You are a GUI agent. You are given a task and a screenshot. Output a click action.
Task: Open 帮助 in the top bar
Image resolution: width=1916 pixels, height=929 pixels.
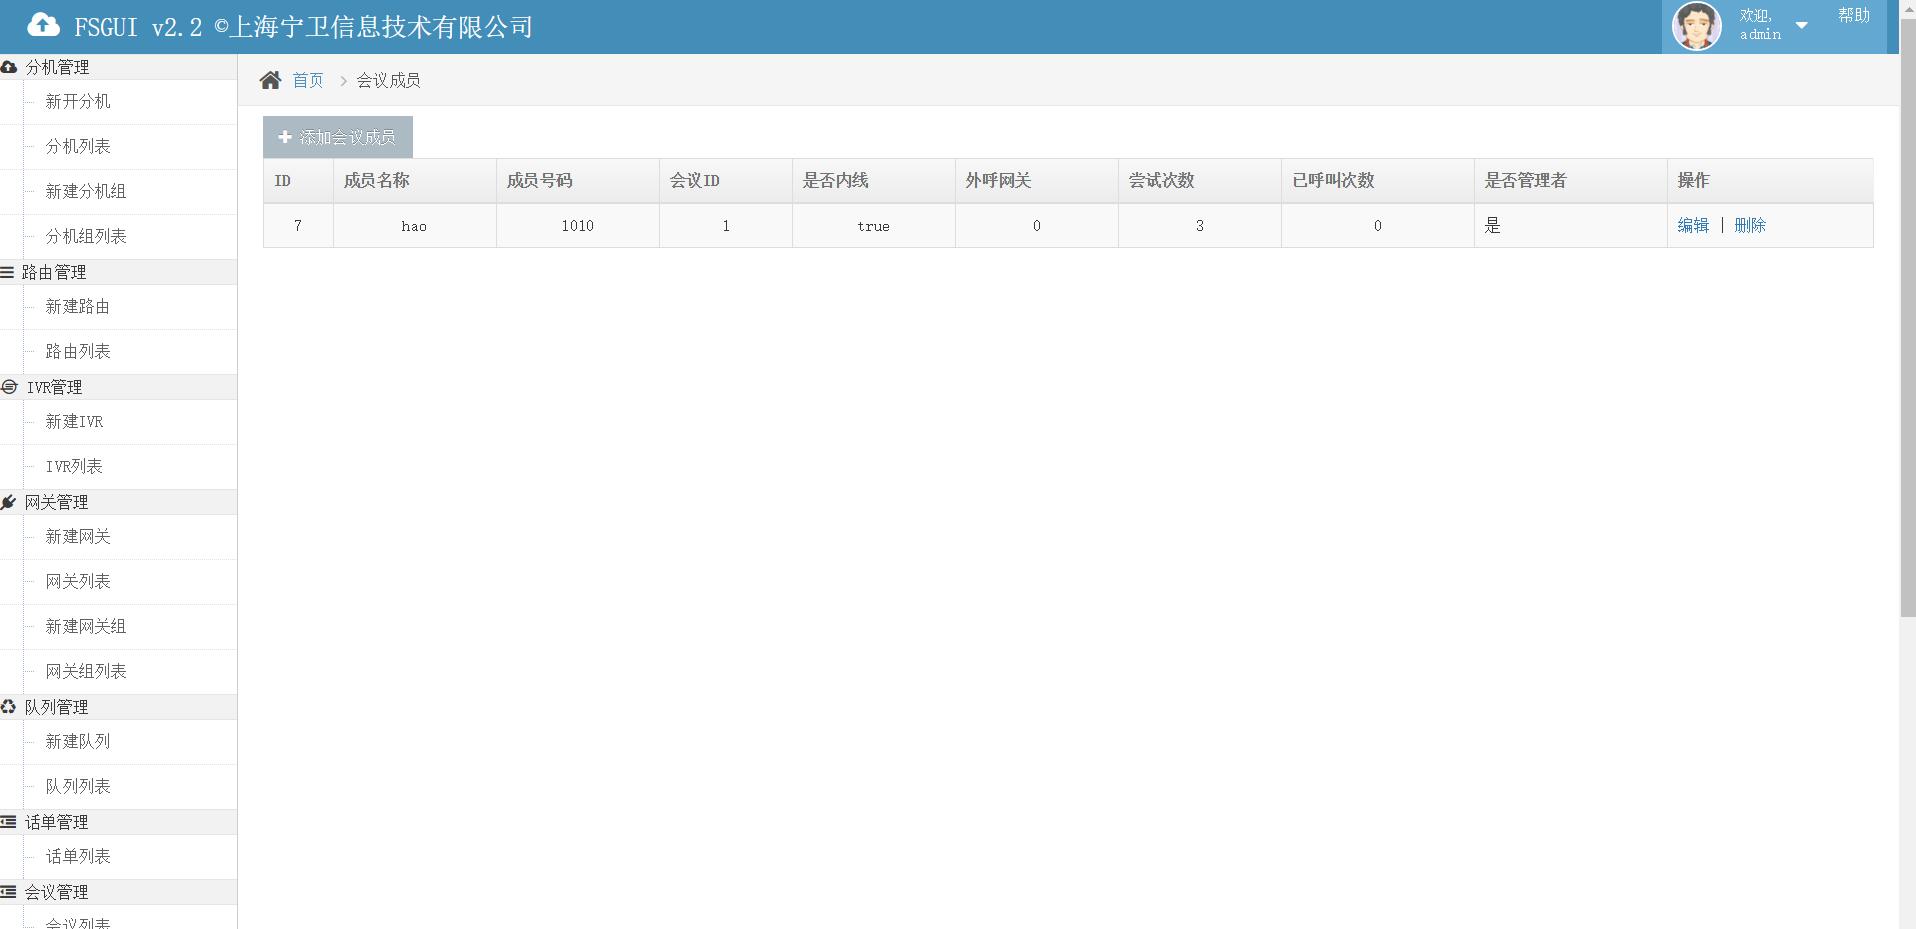point(1853,15)
